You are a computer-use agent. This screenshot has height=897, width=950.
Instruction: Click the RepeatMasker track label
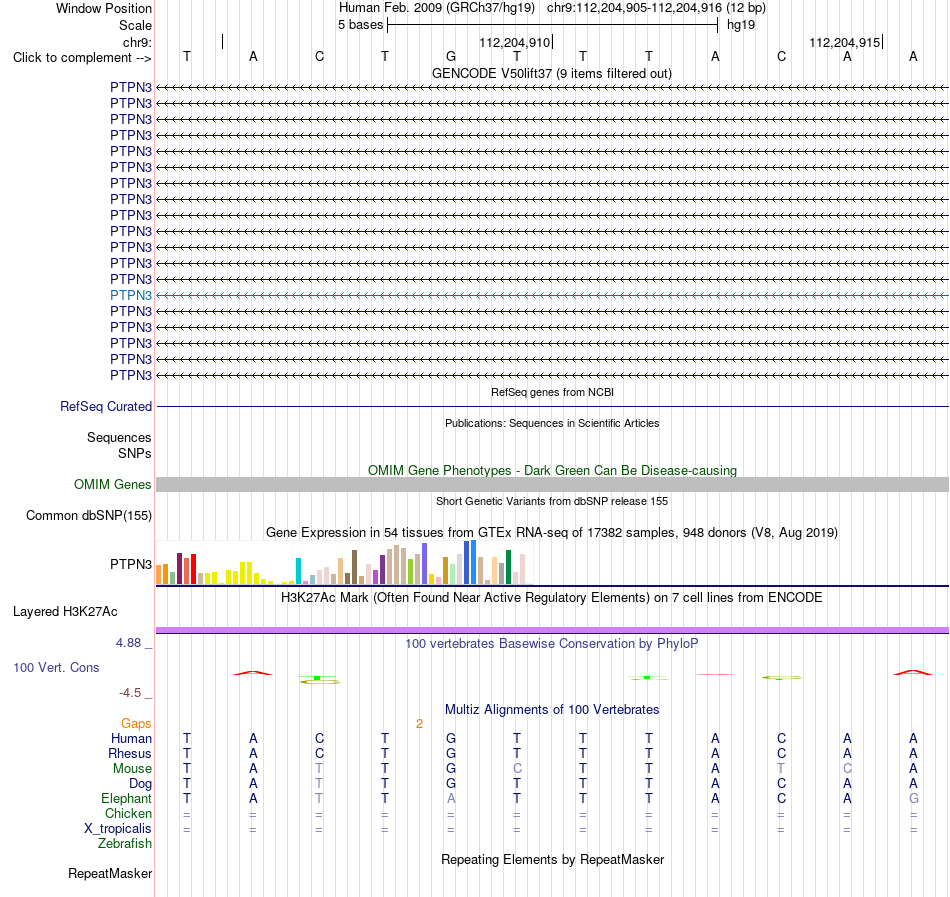[x=110, y=873]
